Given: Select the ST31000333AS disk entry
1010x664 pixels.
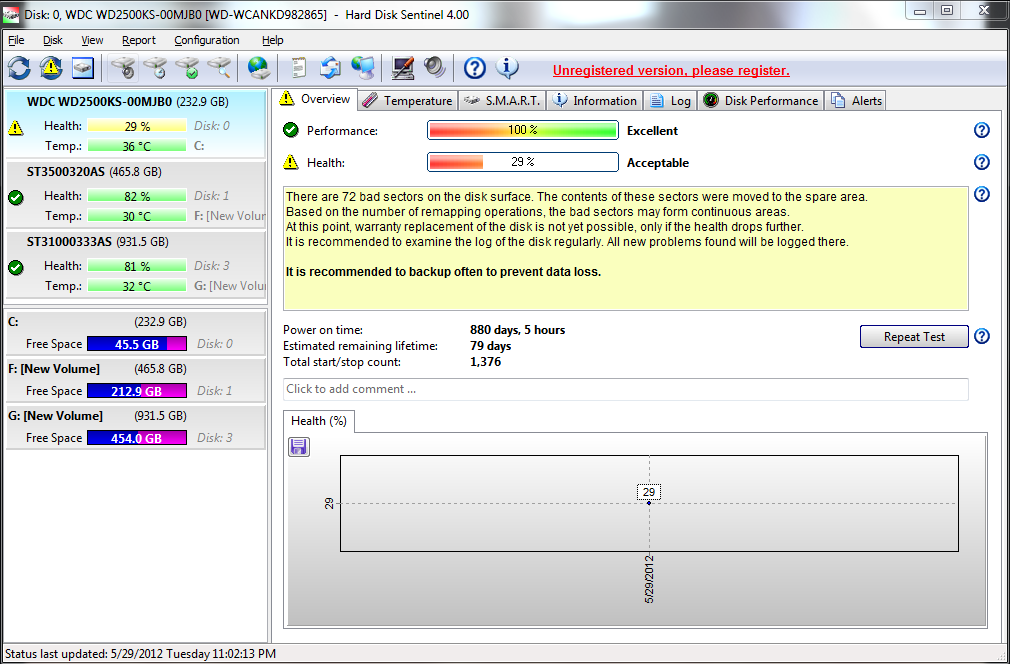Looking at the screenshot, I should (135, 265).
